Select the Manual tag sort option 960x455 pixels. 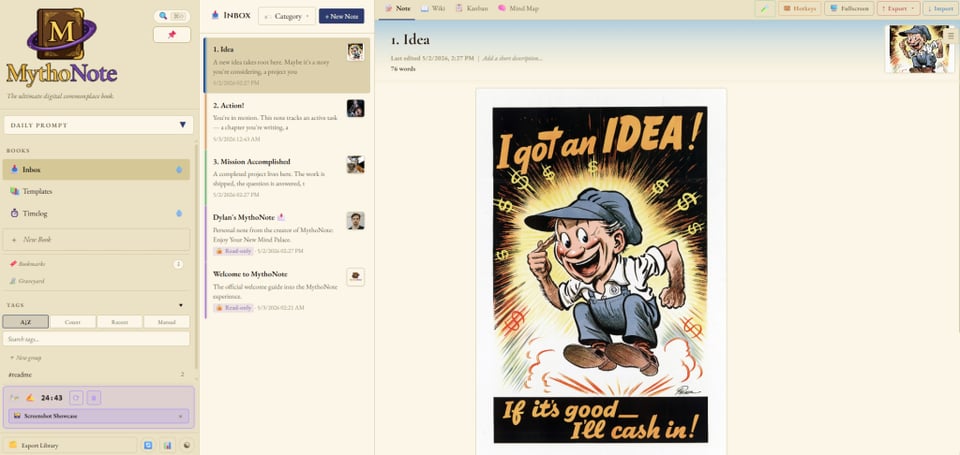(167, 322)
